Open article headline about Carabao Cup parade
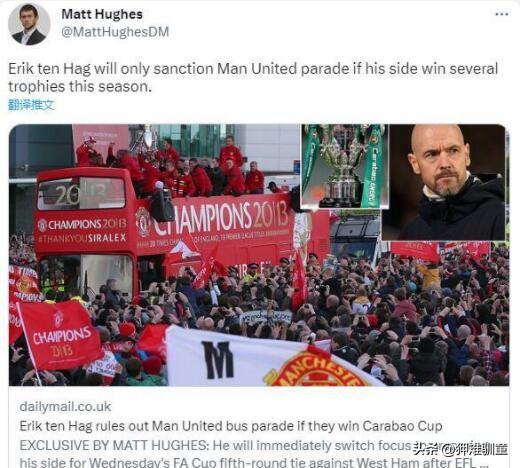The height and width of the screenshot is (468, 520). [231, 426]
